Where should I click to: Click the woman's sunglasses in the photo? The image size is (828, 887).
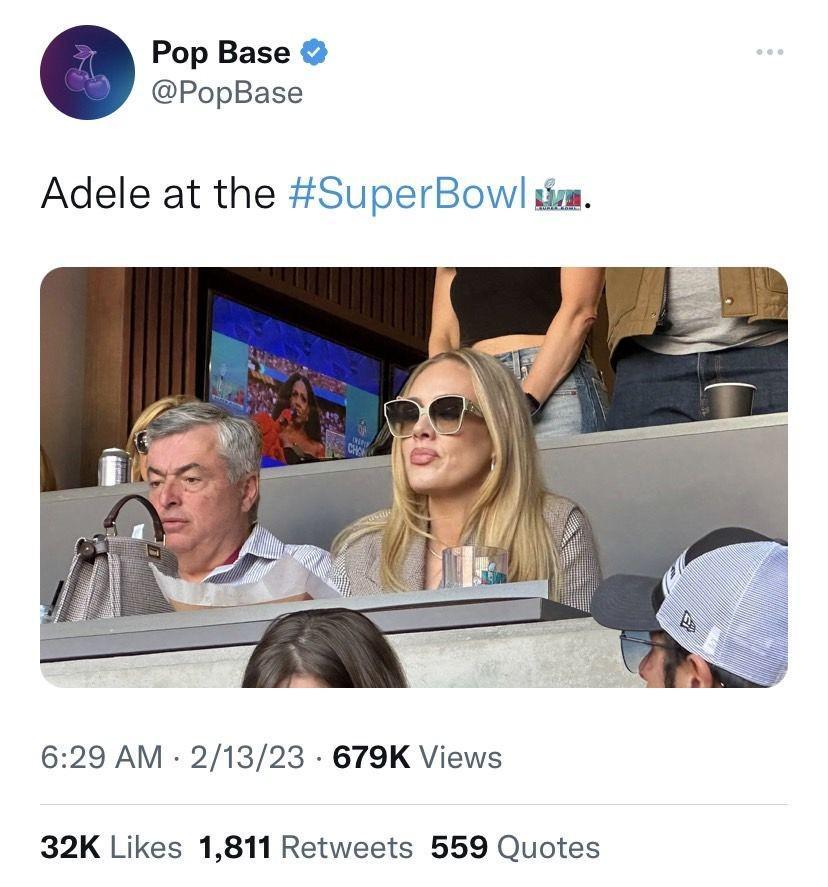[x=432, y=415]
